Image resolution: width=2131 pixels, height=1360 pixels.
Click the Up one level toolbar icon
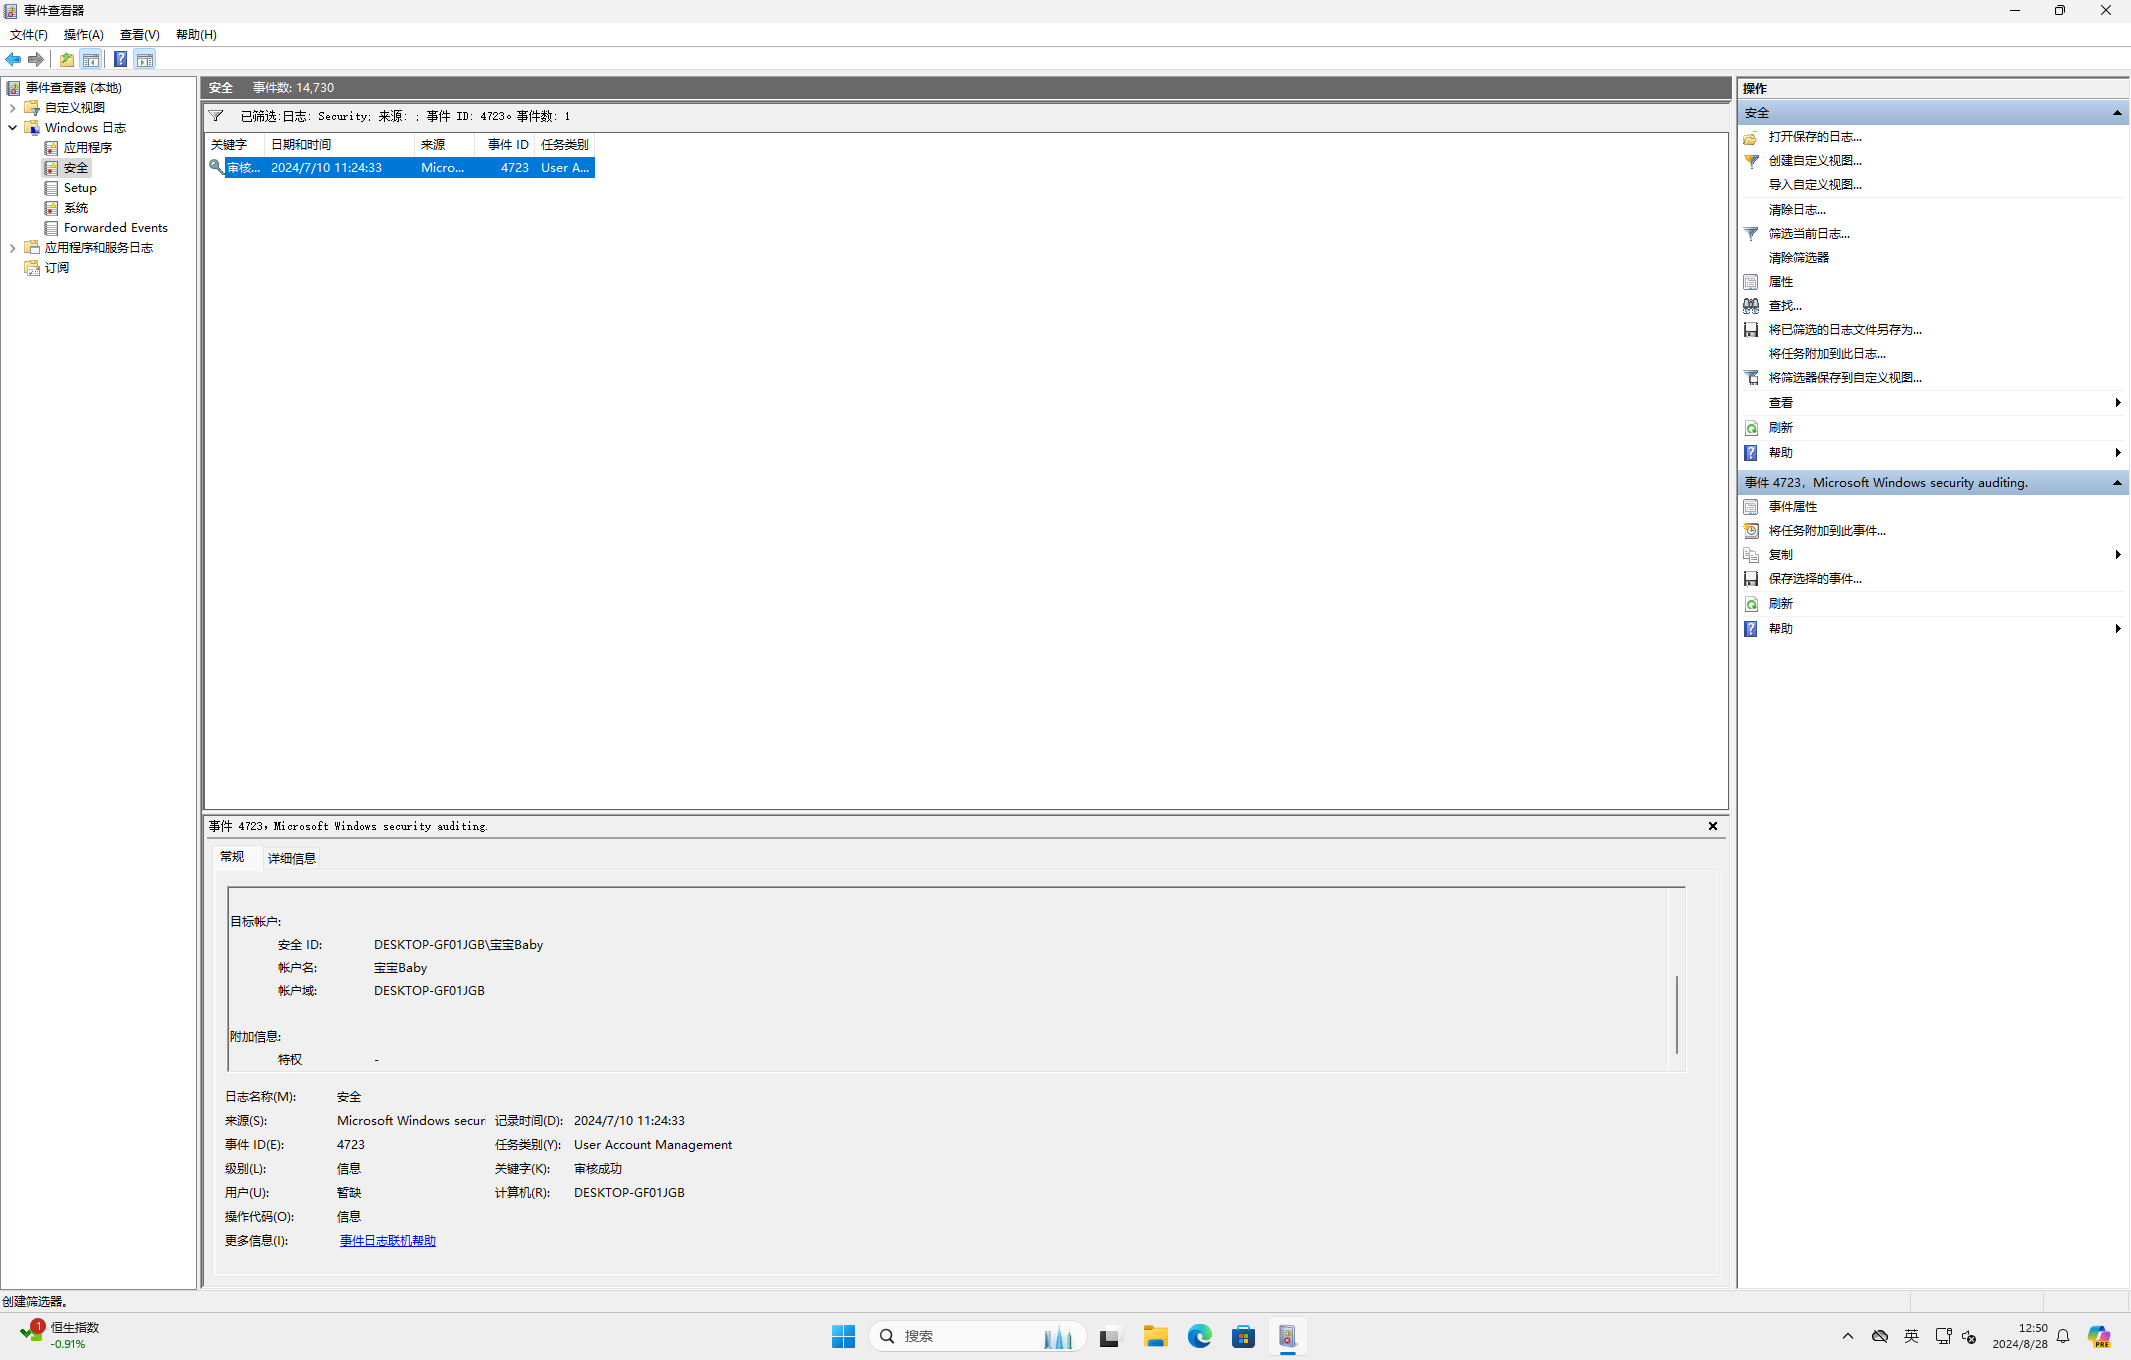tap(67, 60)
